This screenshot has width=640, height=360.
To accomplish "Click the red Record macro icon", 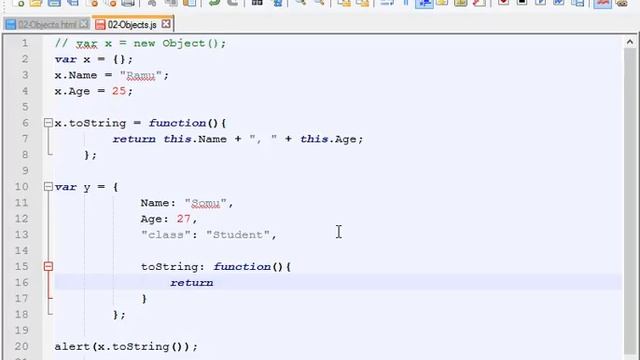I will (x=504, y=3).
